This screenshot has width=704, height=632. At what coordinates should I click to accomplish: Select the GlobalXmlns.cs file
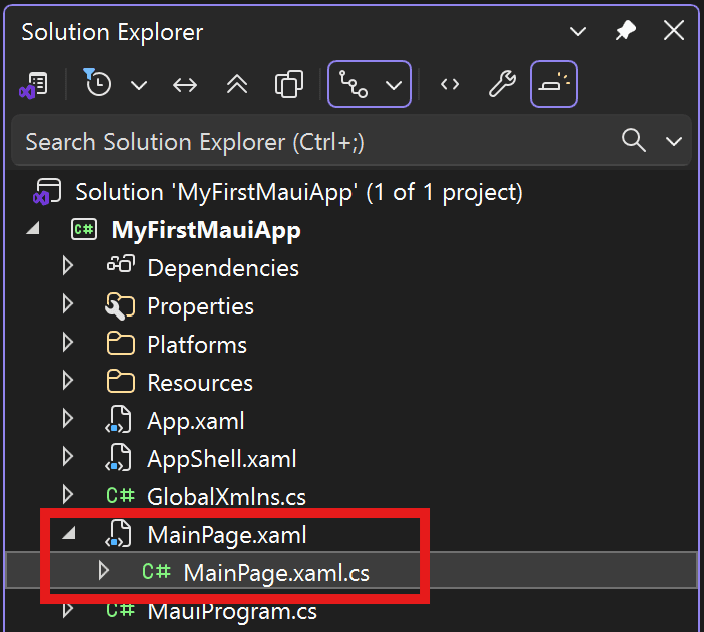point(226,497)
